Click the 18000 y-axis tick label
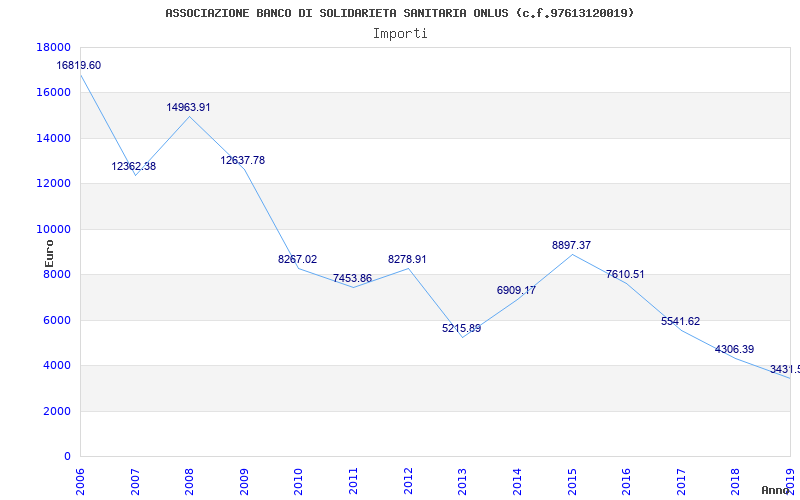800x500 pixels. (x=54, y=47)
